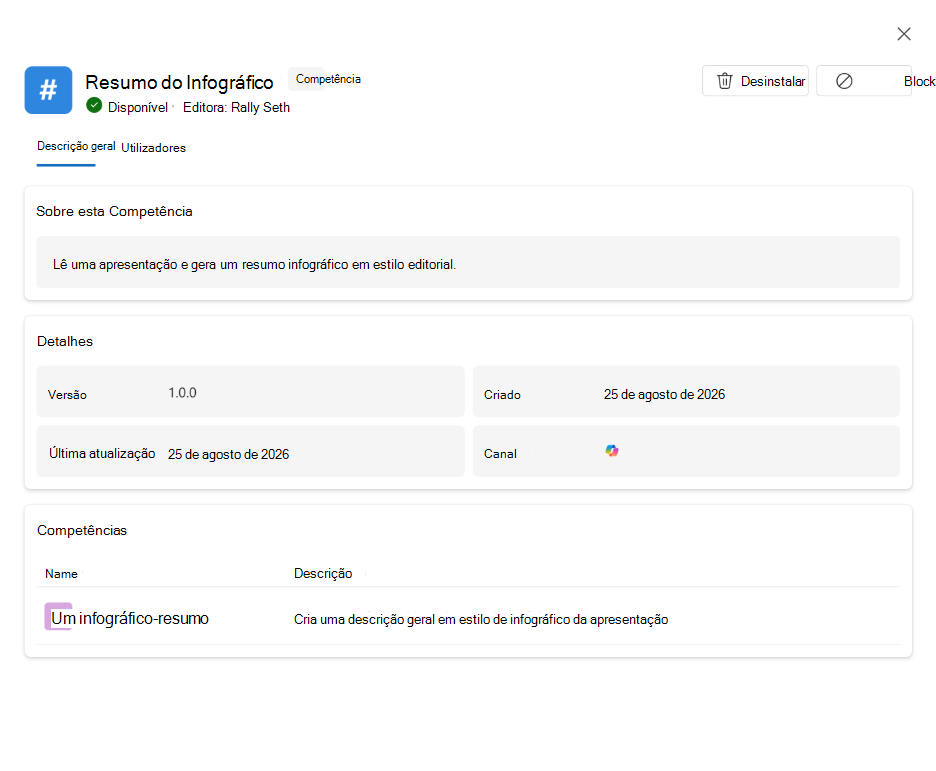
Task: Select the Descrição geral tab
Action: pos(76,146)
